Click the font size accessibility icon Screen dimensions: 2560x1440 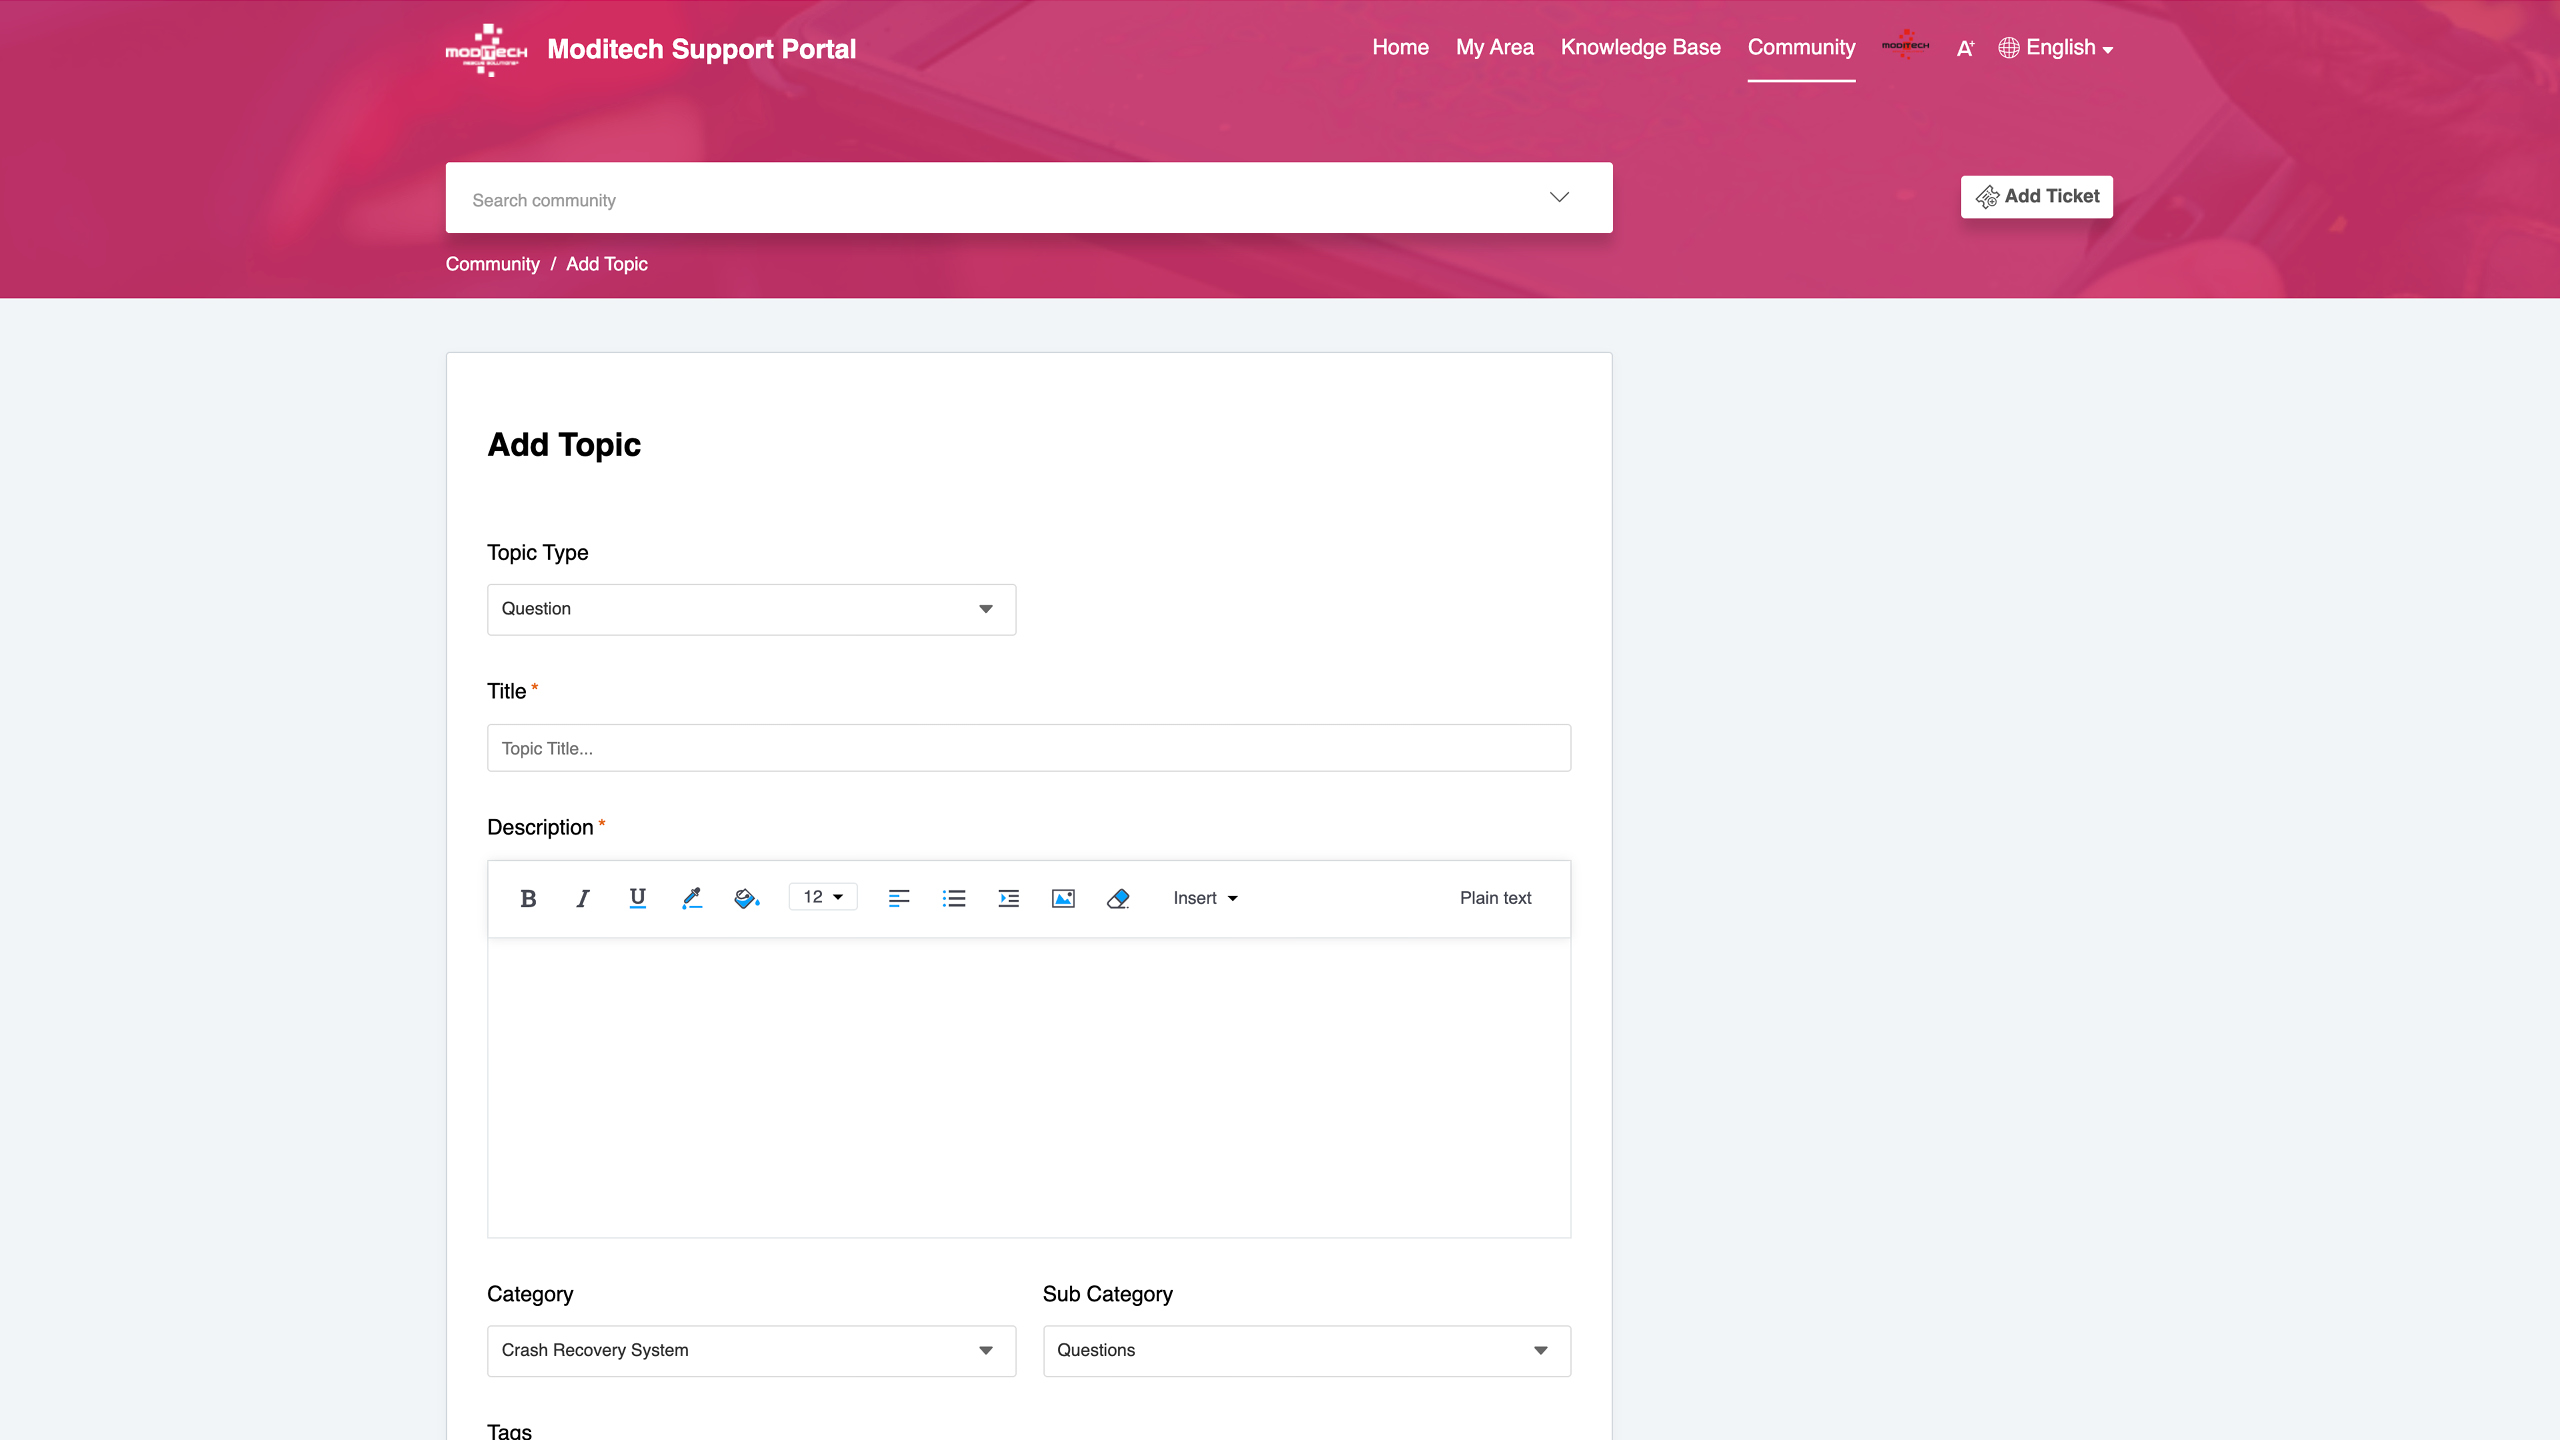point(1965,48)
